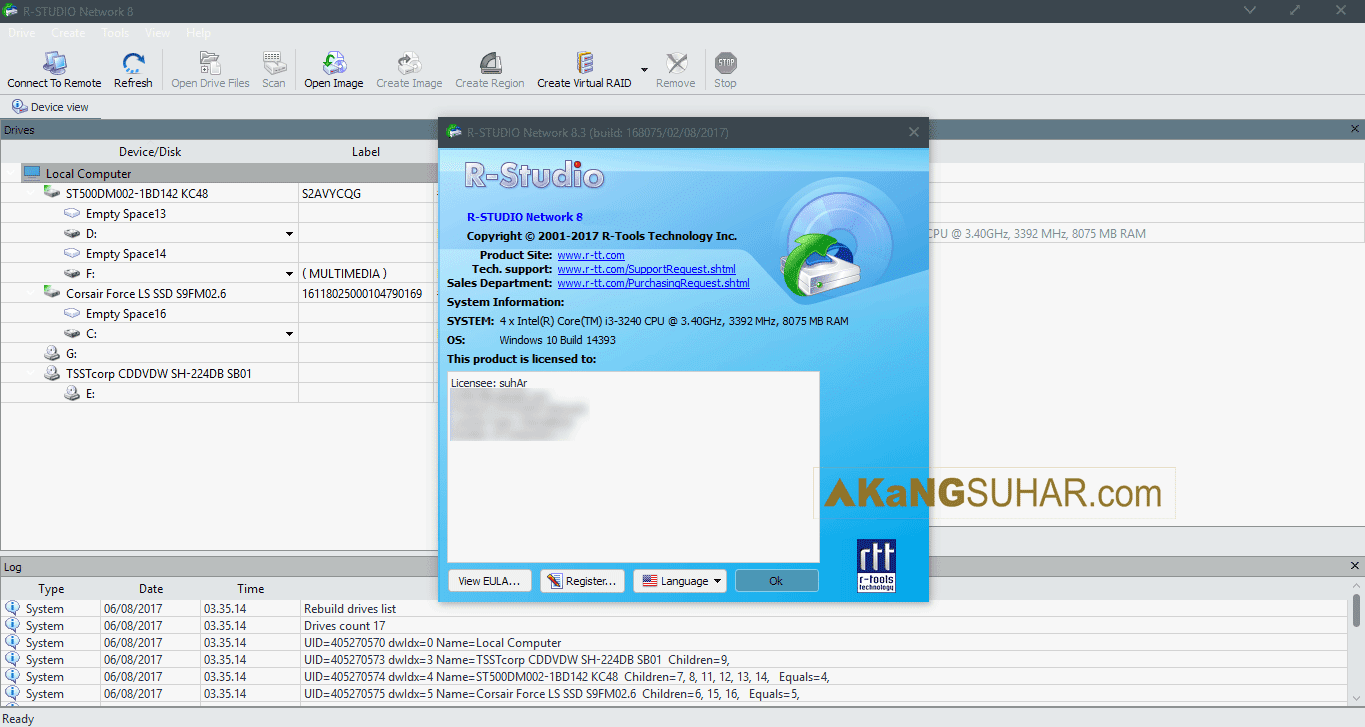Click the r-tools technology logo in the dialog
The width and height of the screenshot is (1365, 727).
pyautogui.click(x=876, y=567)
